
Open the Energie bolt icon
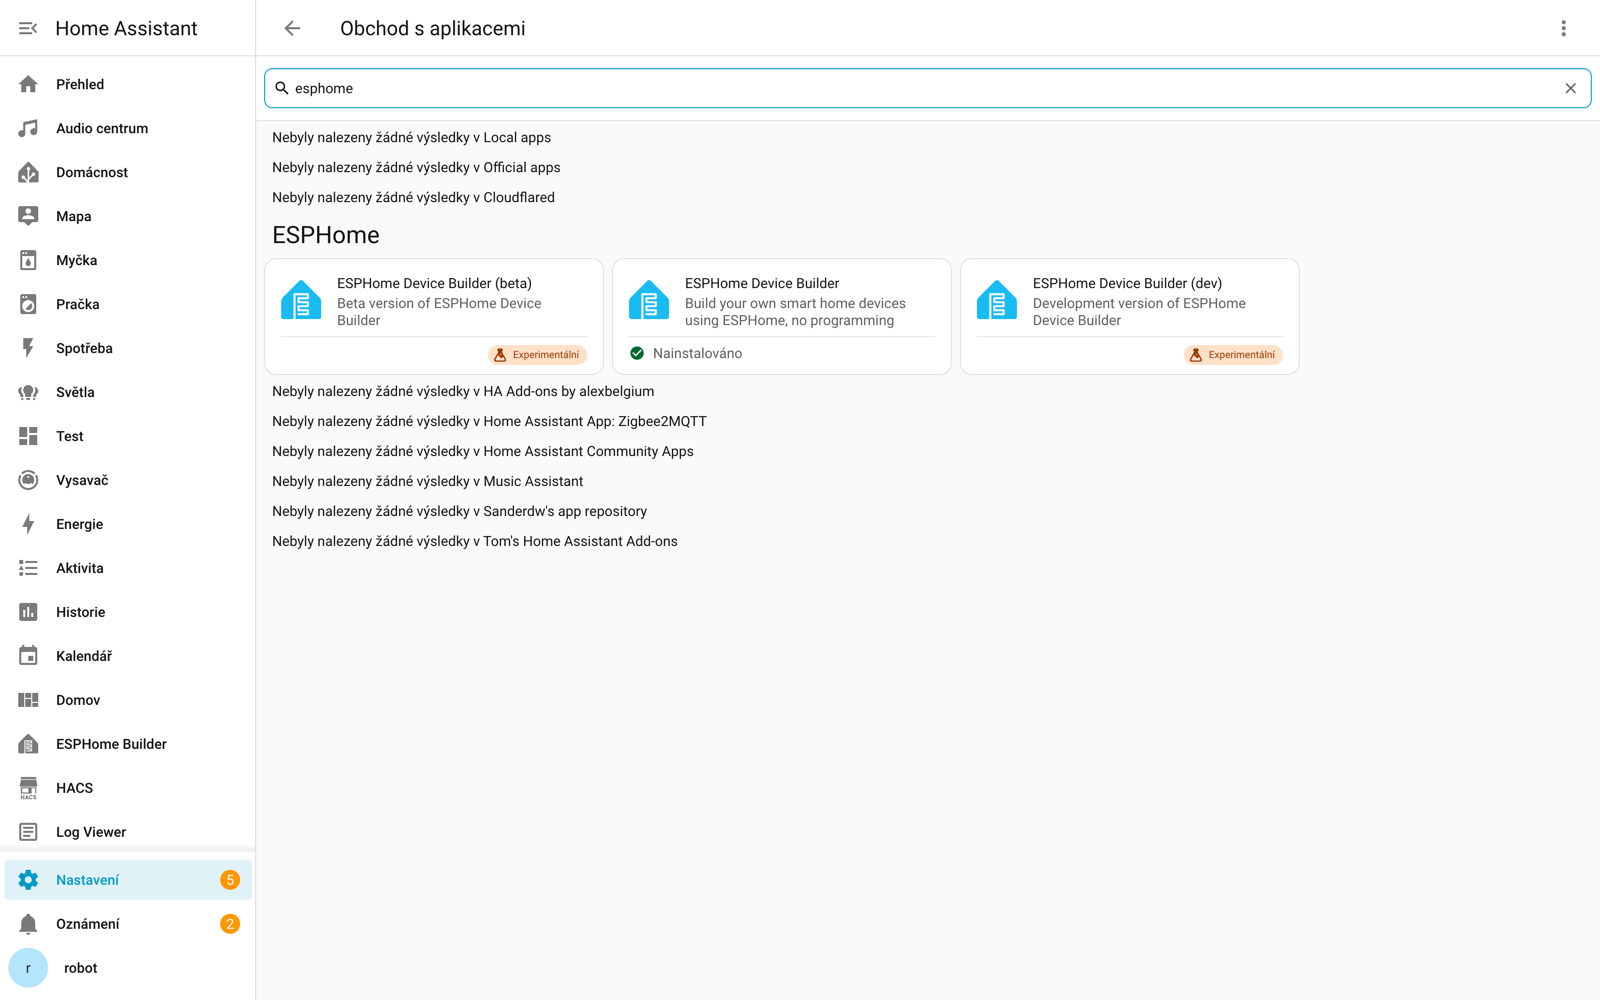[28, 524]
